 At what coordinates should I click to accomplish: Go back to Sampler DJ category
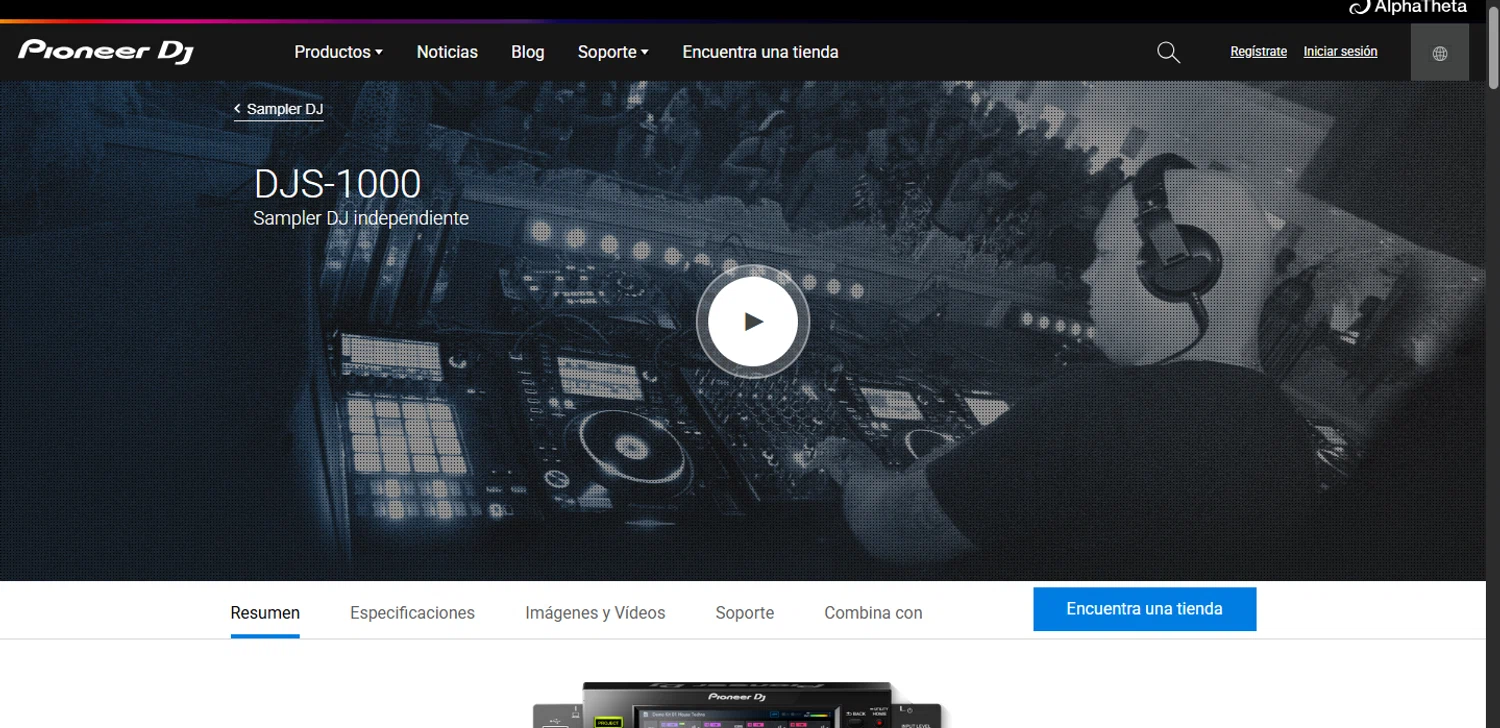click(278, 109)
